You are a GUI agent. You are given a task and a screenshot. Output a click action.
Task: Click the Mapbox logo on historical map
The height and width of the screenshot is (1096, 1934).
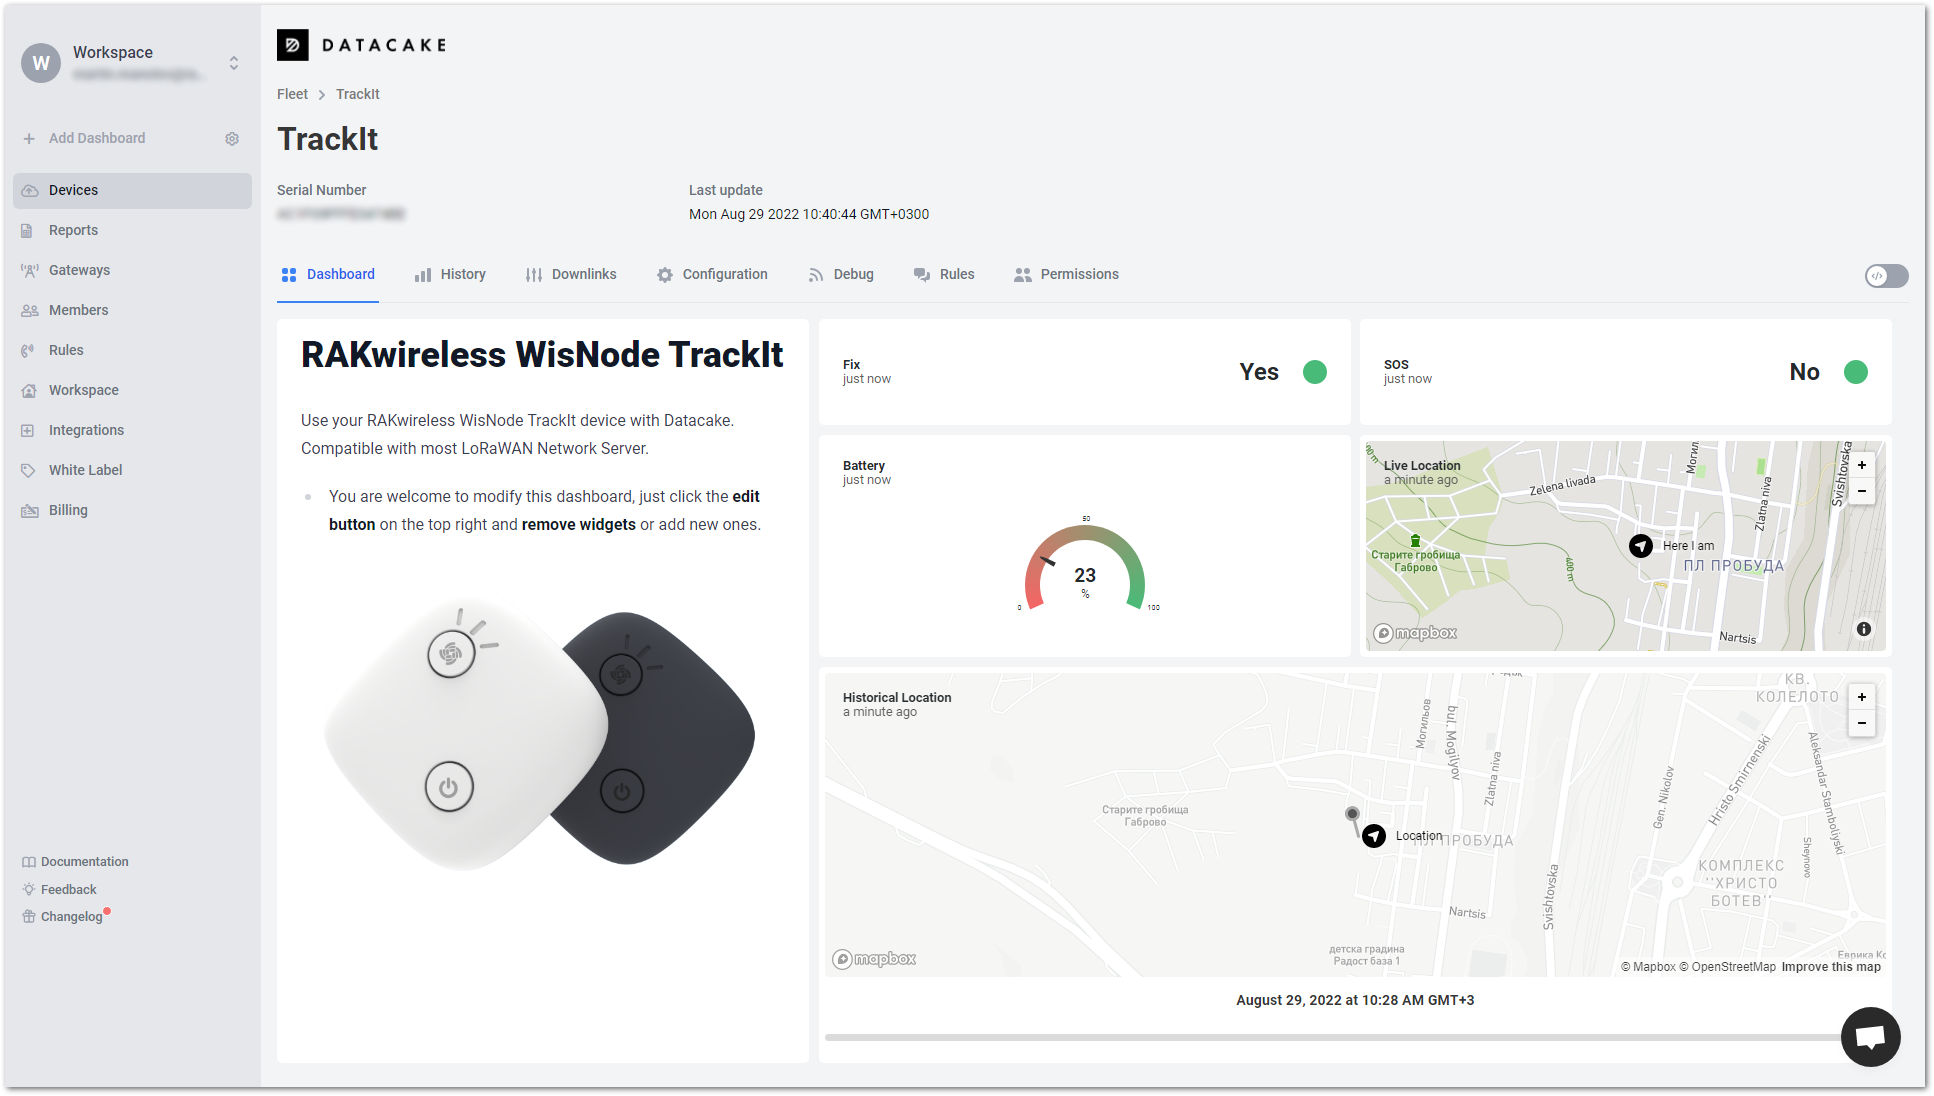875,959
